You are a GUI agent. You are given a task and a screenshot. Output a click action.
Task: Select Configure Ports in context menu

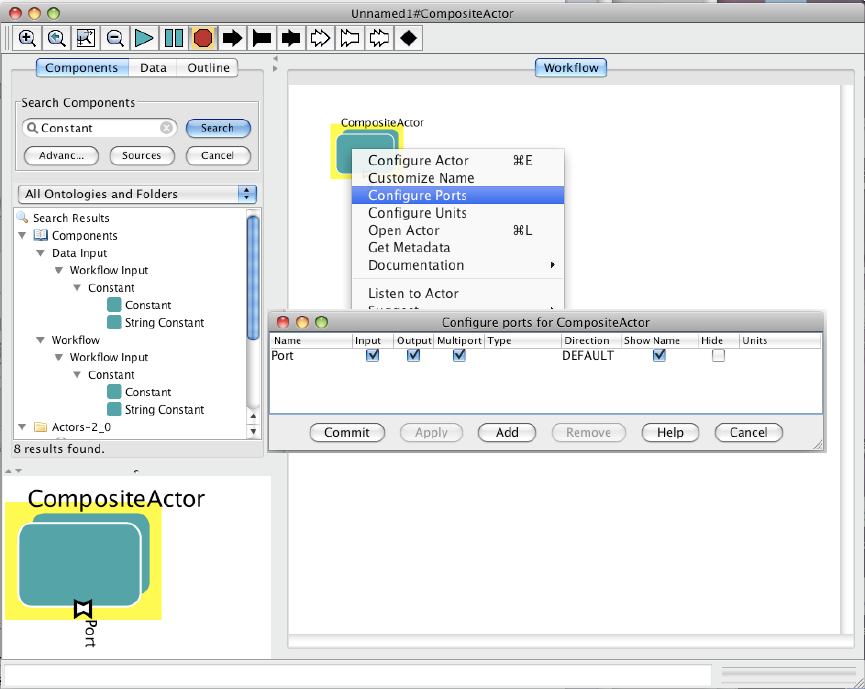point(417,196)
